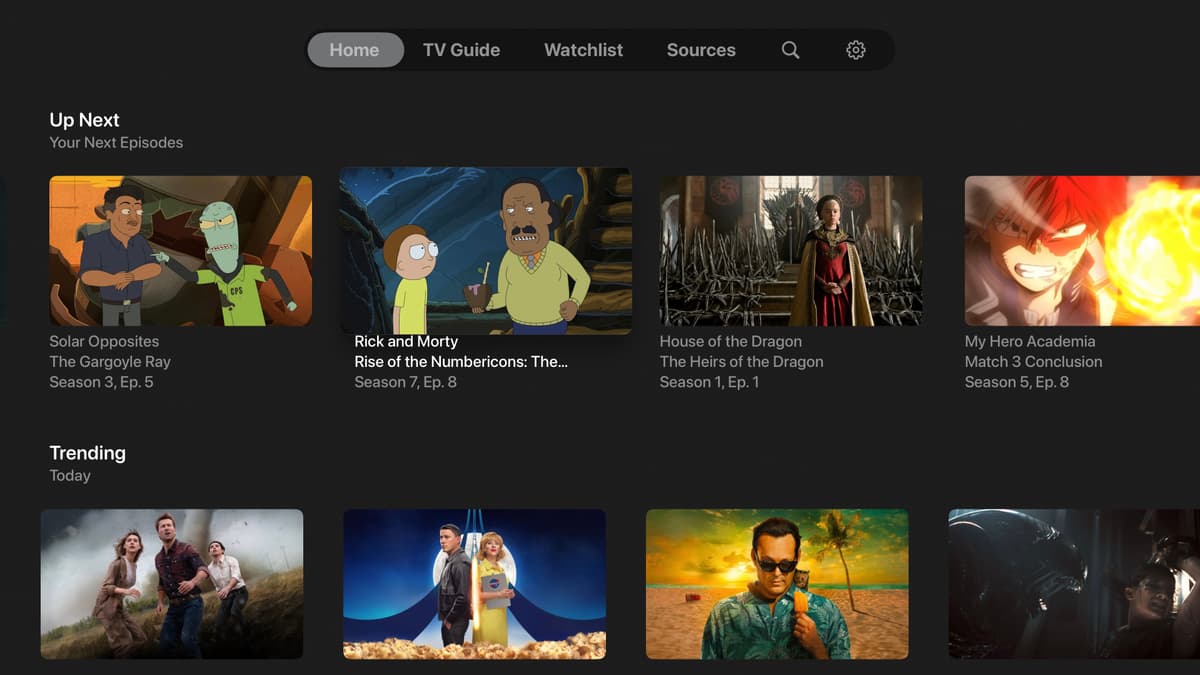
Task: Click the "Up Next" section heading
Action: [84, 120]
